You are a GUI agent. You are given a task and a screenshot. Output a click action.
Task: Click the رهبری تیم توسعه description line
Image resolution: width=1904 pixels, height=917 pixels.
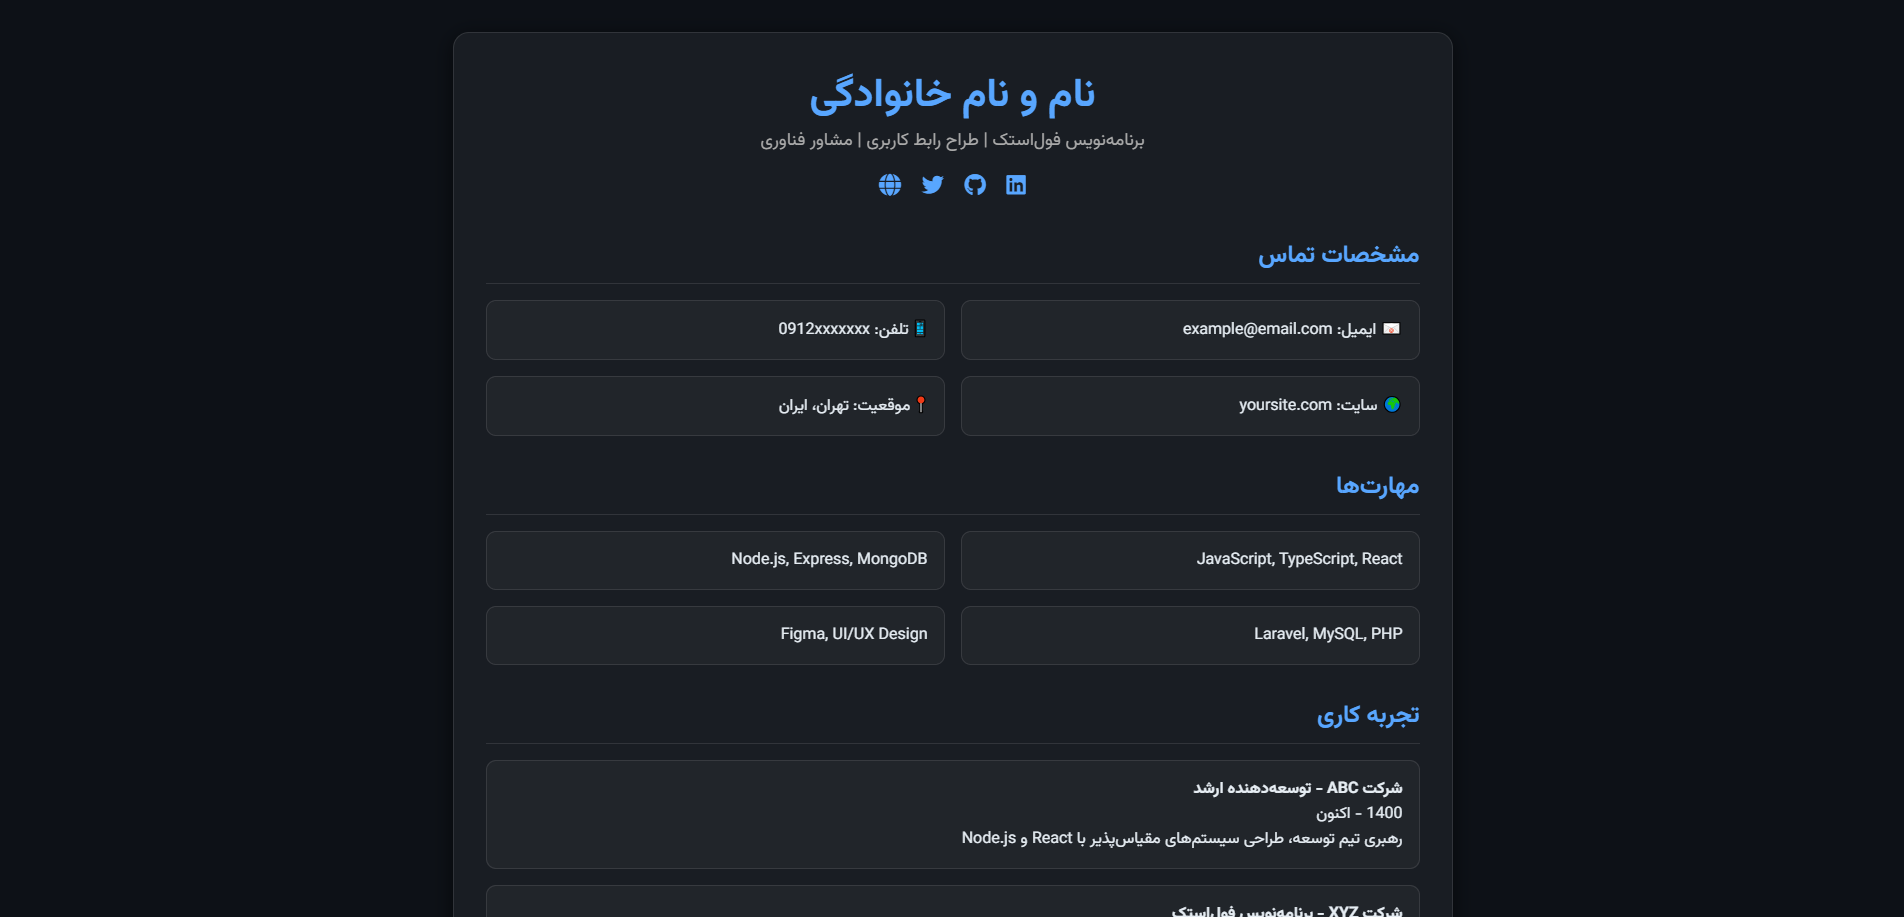point(1182,838)
